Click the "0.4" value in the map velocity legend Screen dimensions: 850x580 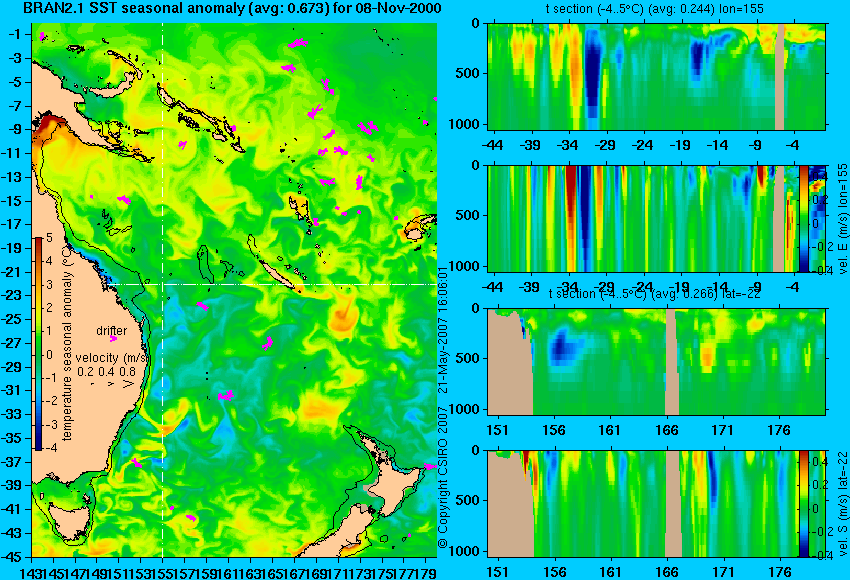106,372
